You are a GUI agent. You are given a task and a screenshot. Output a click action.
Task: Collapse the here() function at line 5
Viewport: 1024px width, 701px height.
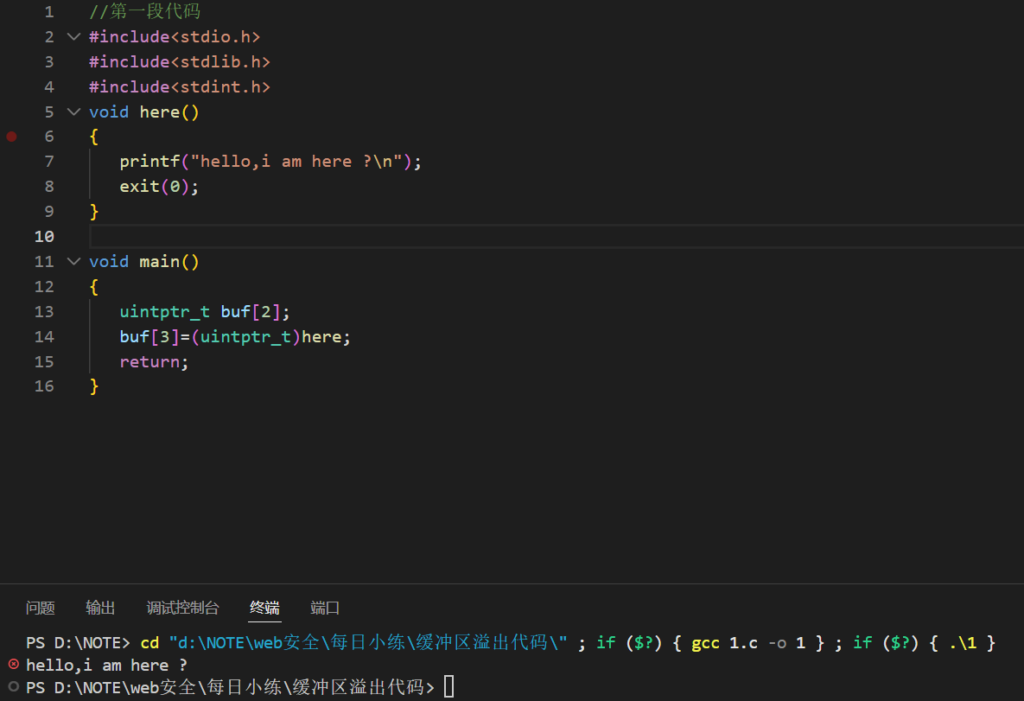coord(72,112)
